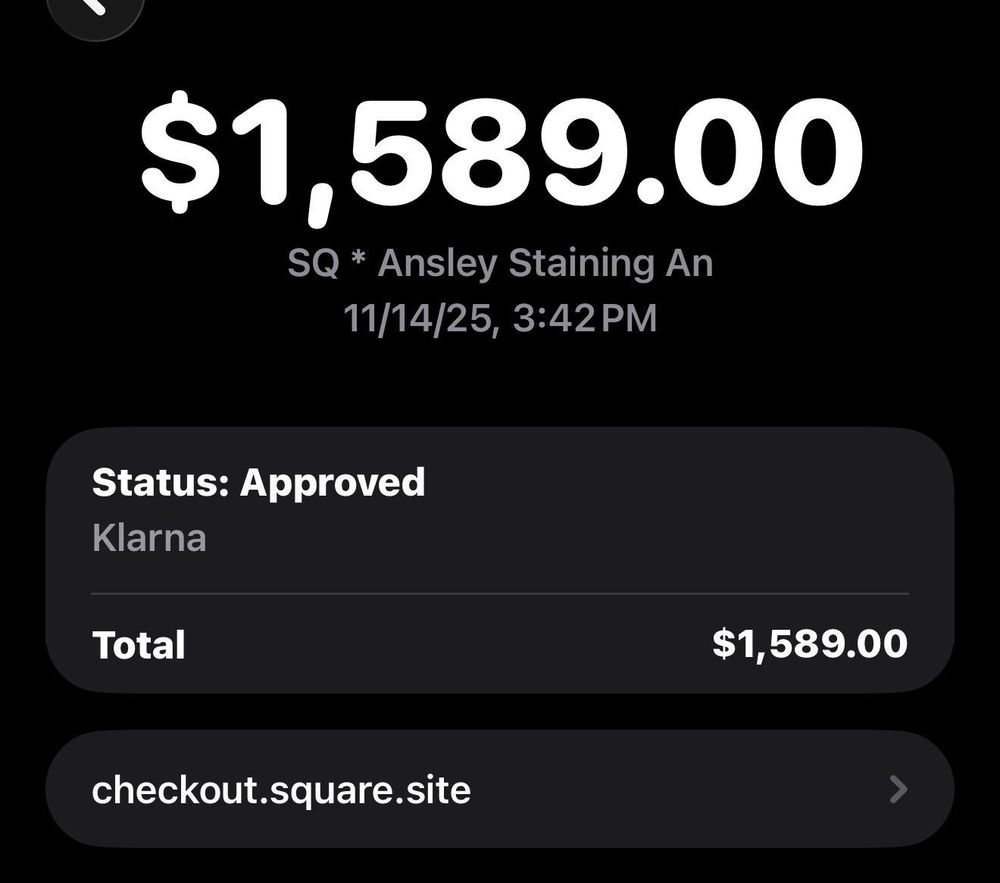Click the $1,589.00 value in Total row

(x=809, y=643)
